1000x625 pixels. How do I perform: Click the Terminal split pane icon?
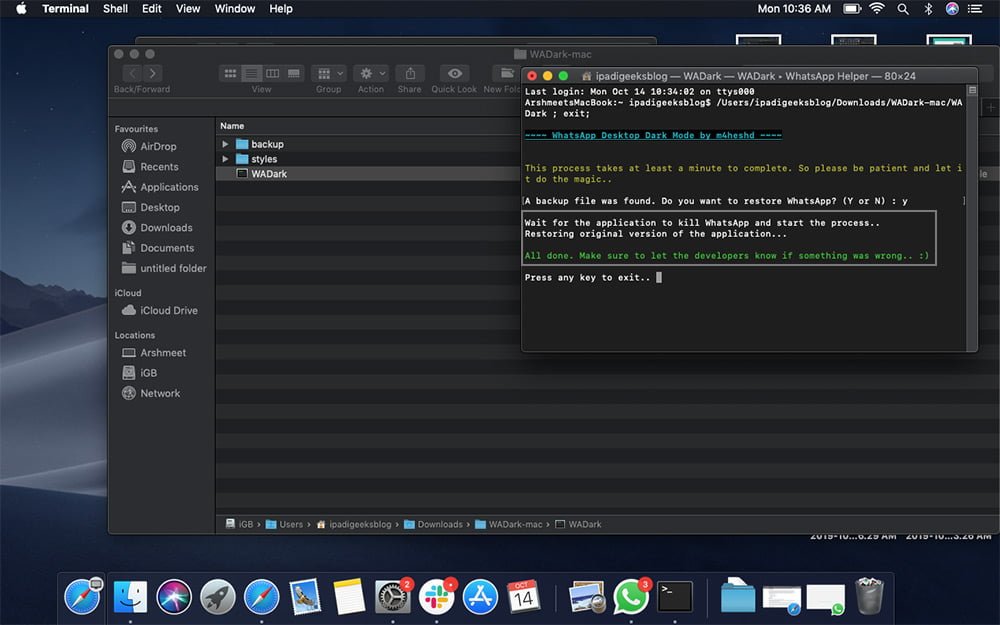click(972, 91)
